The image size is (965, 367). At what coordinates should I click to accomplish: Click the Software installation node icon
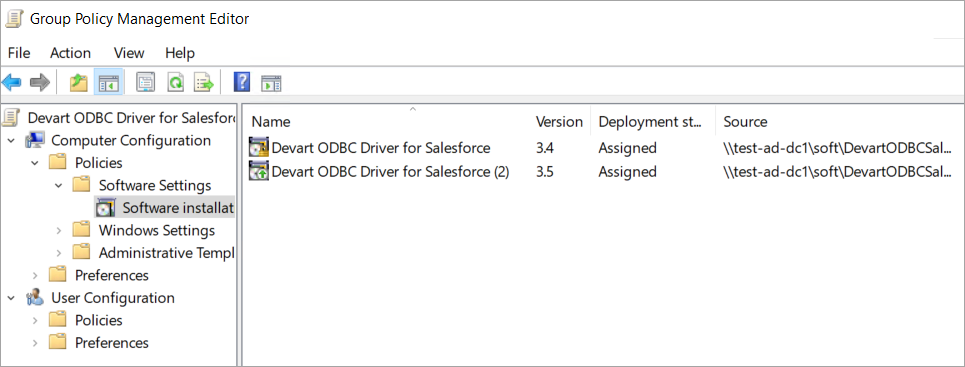(105, 208)
